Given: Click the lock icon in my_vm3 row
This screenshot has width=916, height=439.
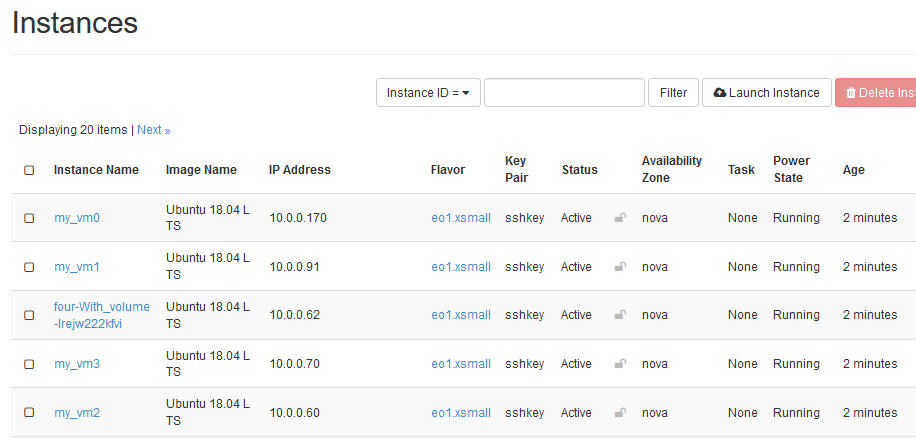Looking at the screenshot, I should 620,364.
